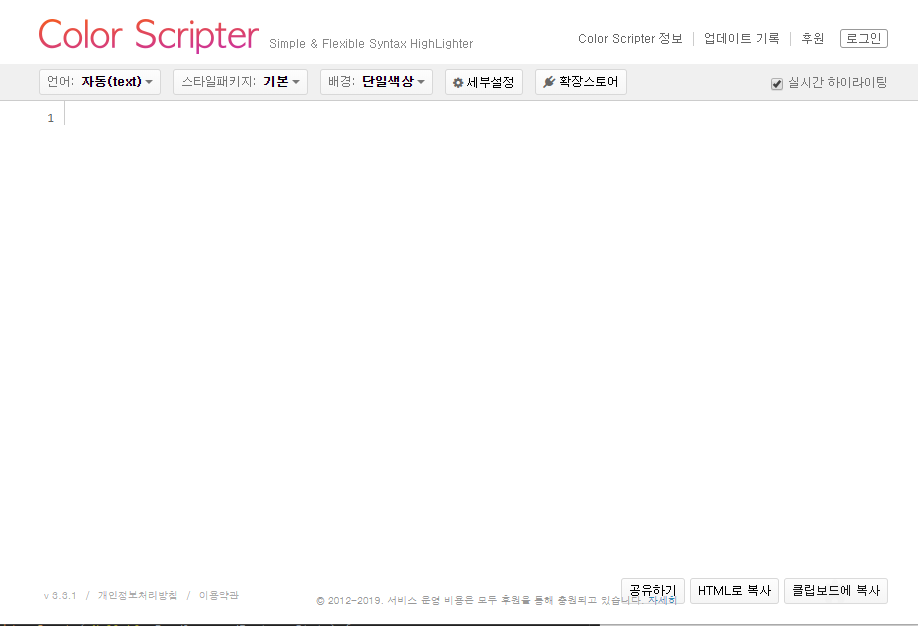Open the 확장스토어 plugin store
This screenshot has width=918, height=626.
pos(581,82)
